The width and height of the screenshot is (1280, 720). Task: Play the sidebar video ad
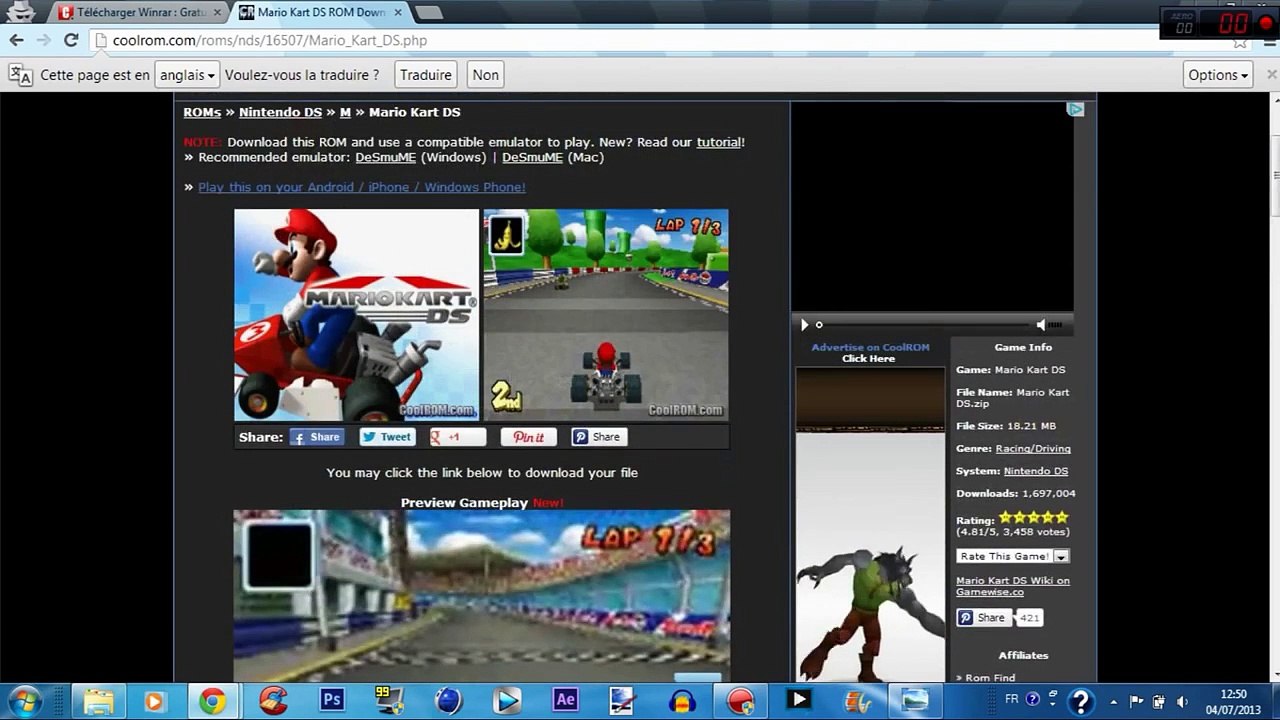pyautogui.click(x=804, y=324)
